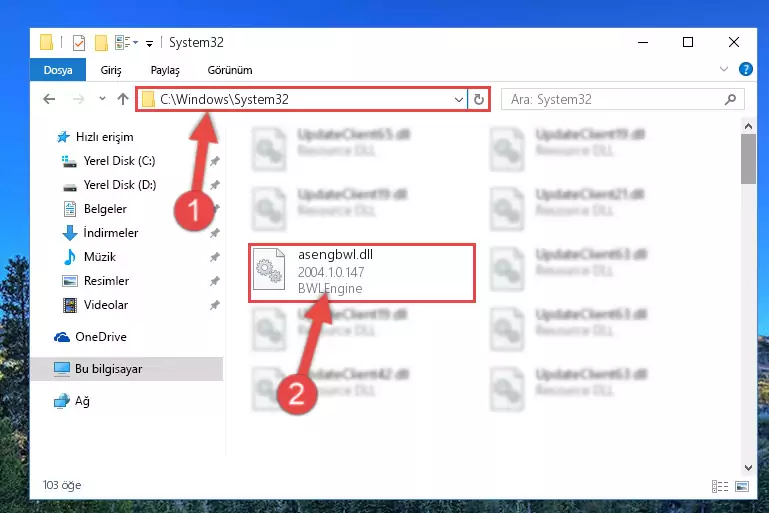Click the Ara: System32 search box
Screen dimensions: 769x513
(x=622, y=100)
